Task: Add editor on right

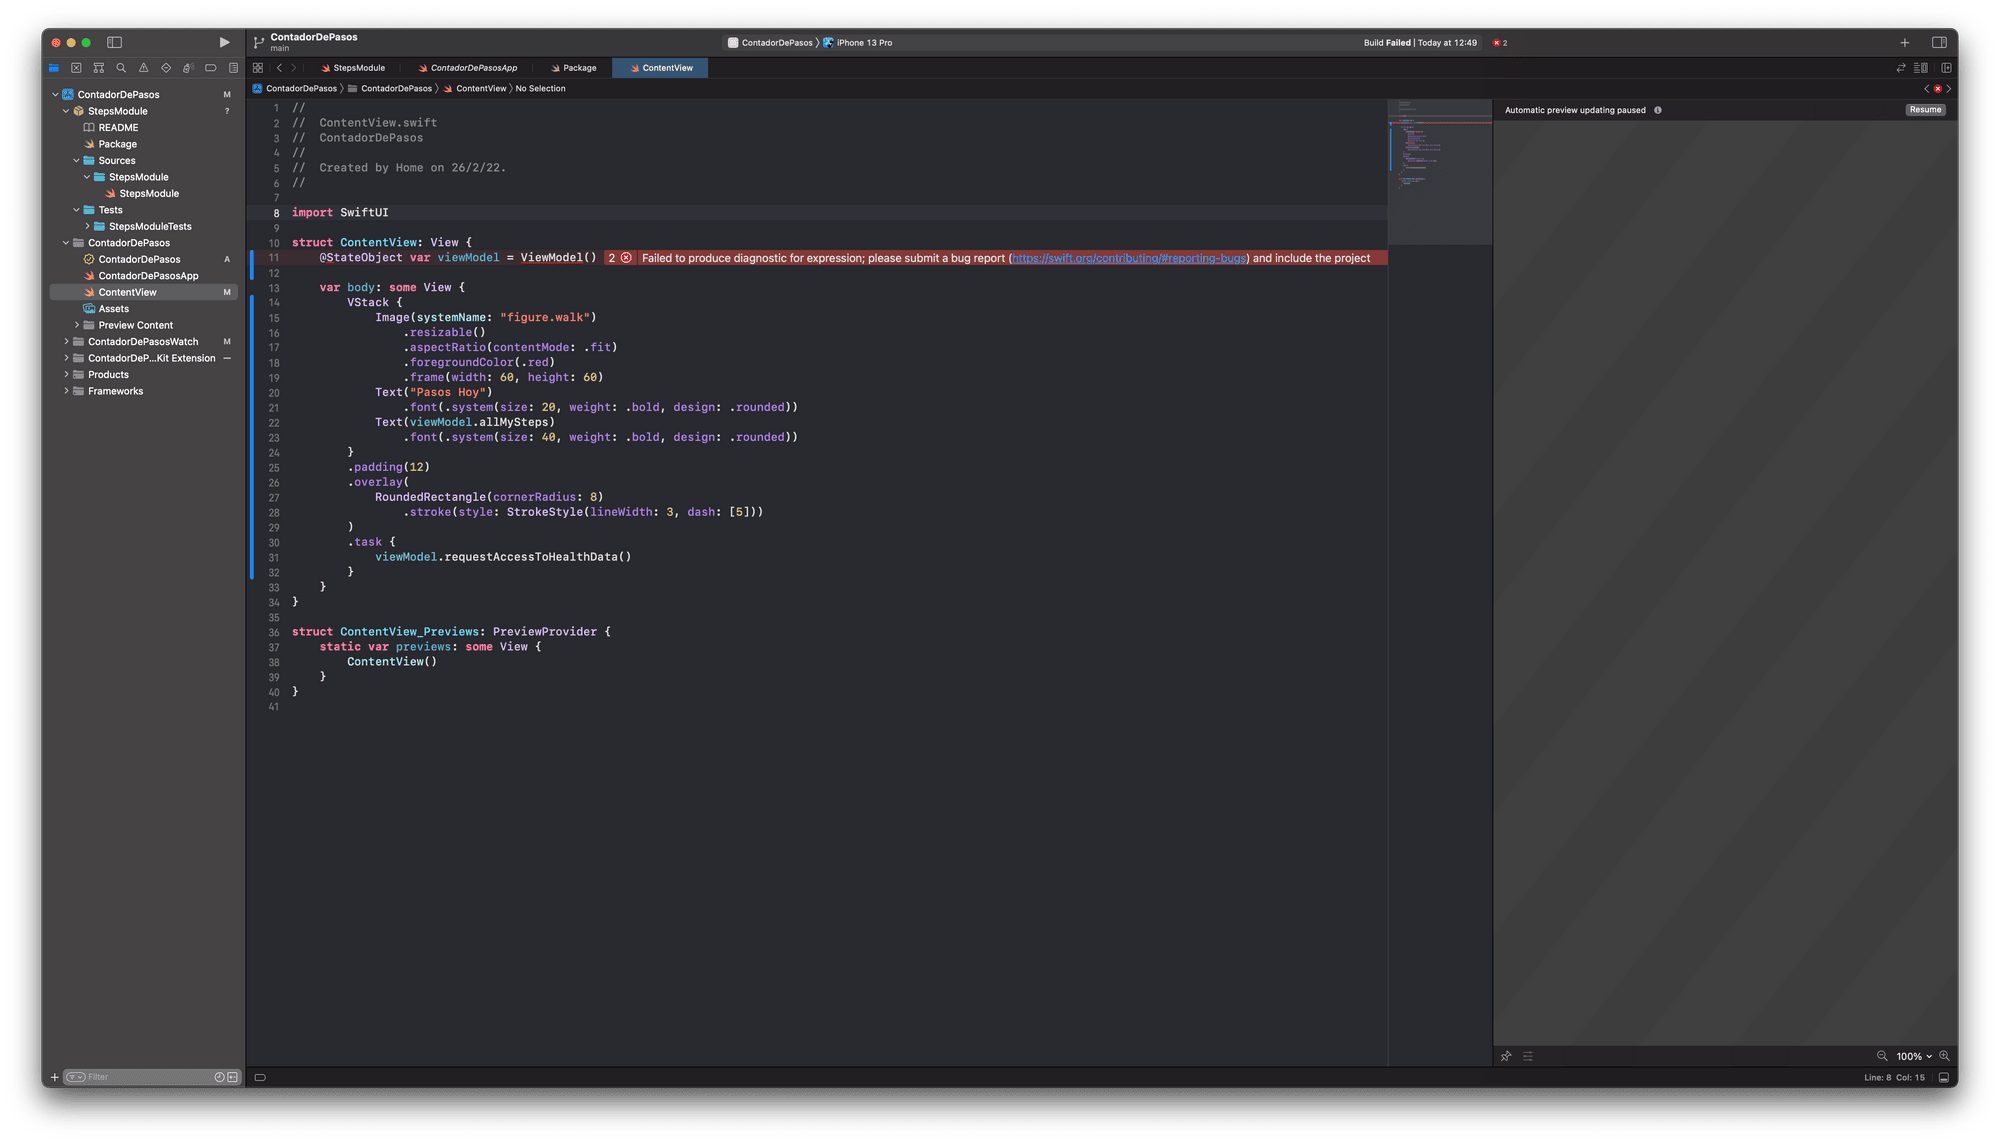Action: tap(1946, 68)
